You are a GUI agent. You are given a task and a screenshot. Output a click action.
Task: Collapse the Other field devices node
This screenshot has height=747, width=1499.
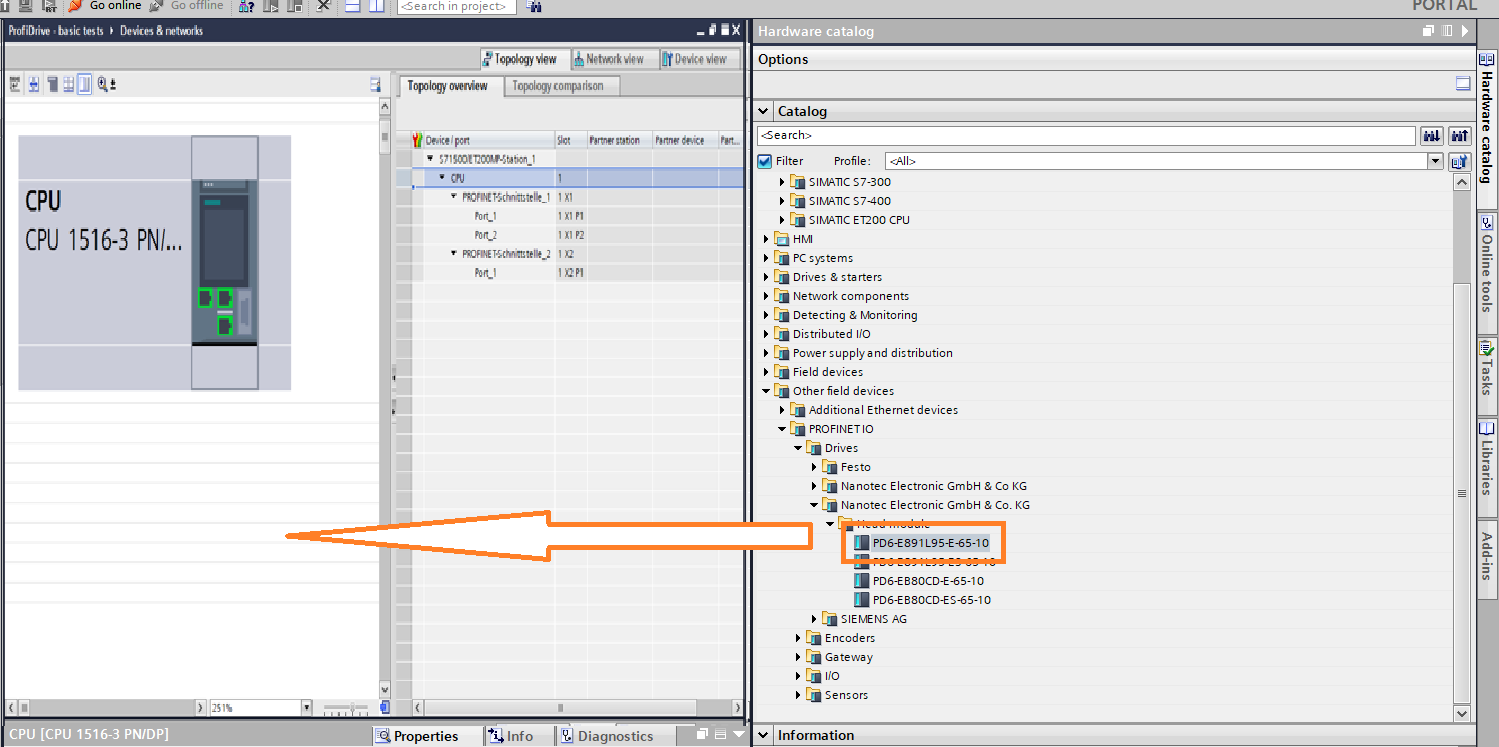[767, 391]
